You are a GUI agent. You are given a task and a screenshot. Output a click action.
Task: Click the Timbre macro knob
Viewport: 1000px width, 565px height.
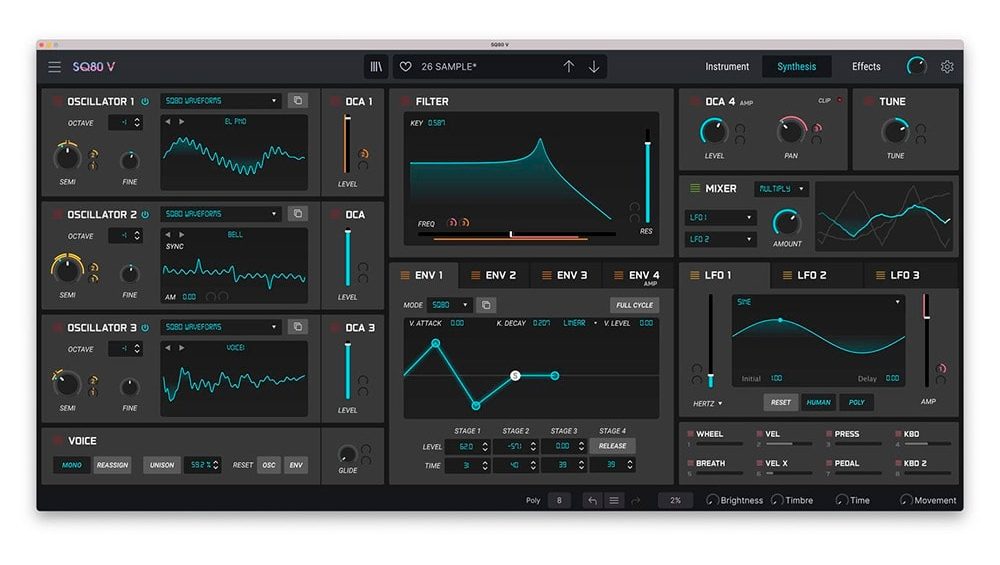click(x=777, y=500)
